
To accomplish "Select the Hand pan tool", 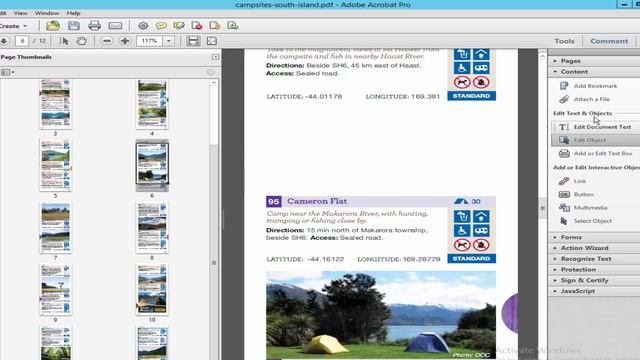I will (82, 41).
